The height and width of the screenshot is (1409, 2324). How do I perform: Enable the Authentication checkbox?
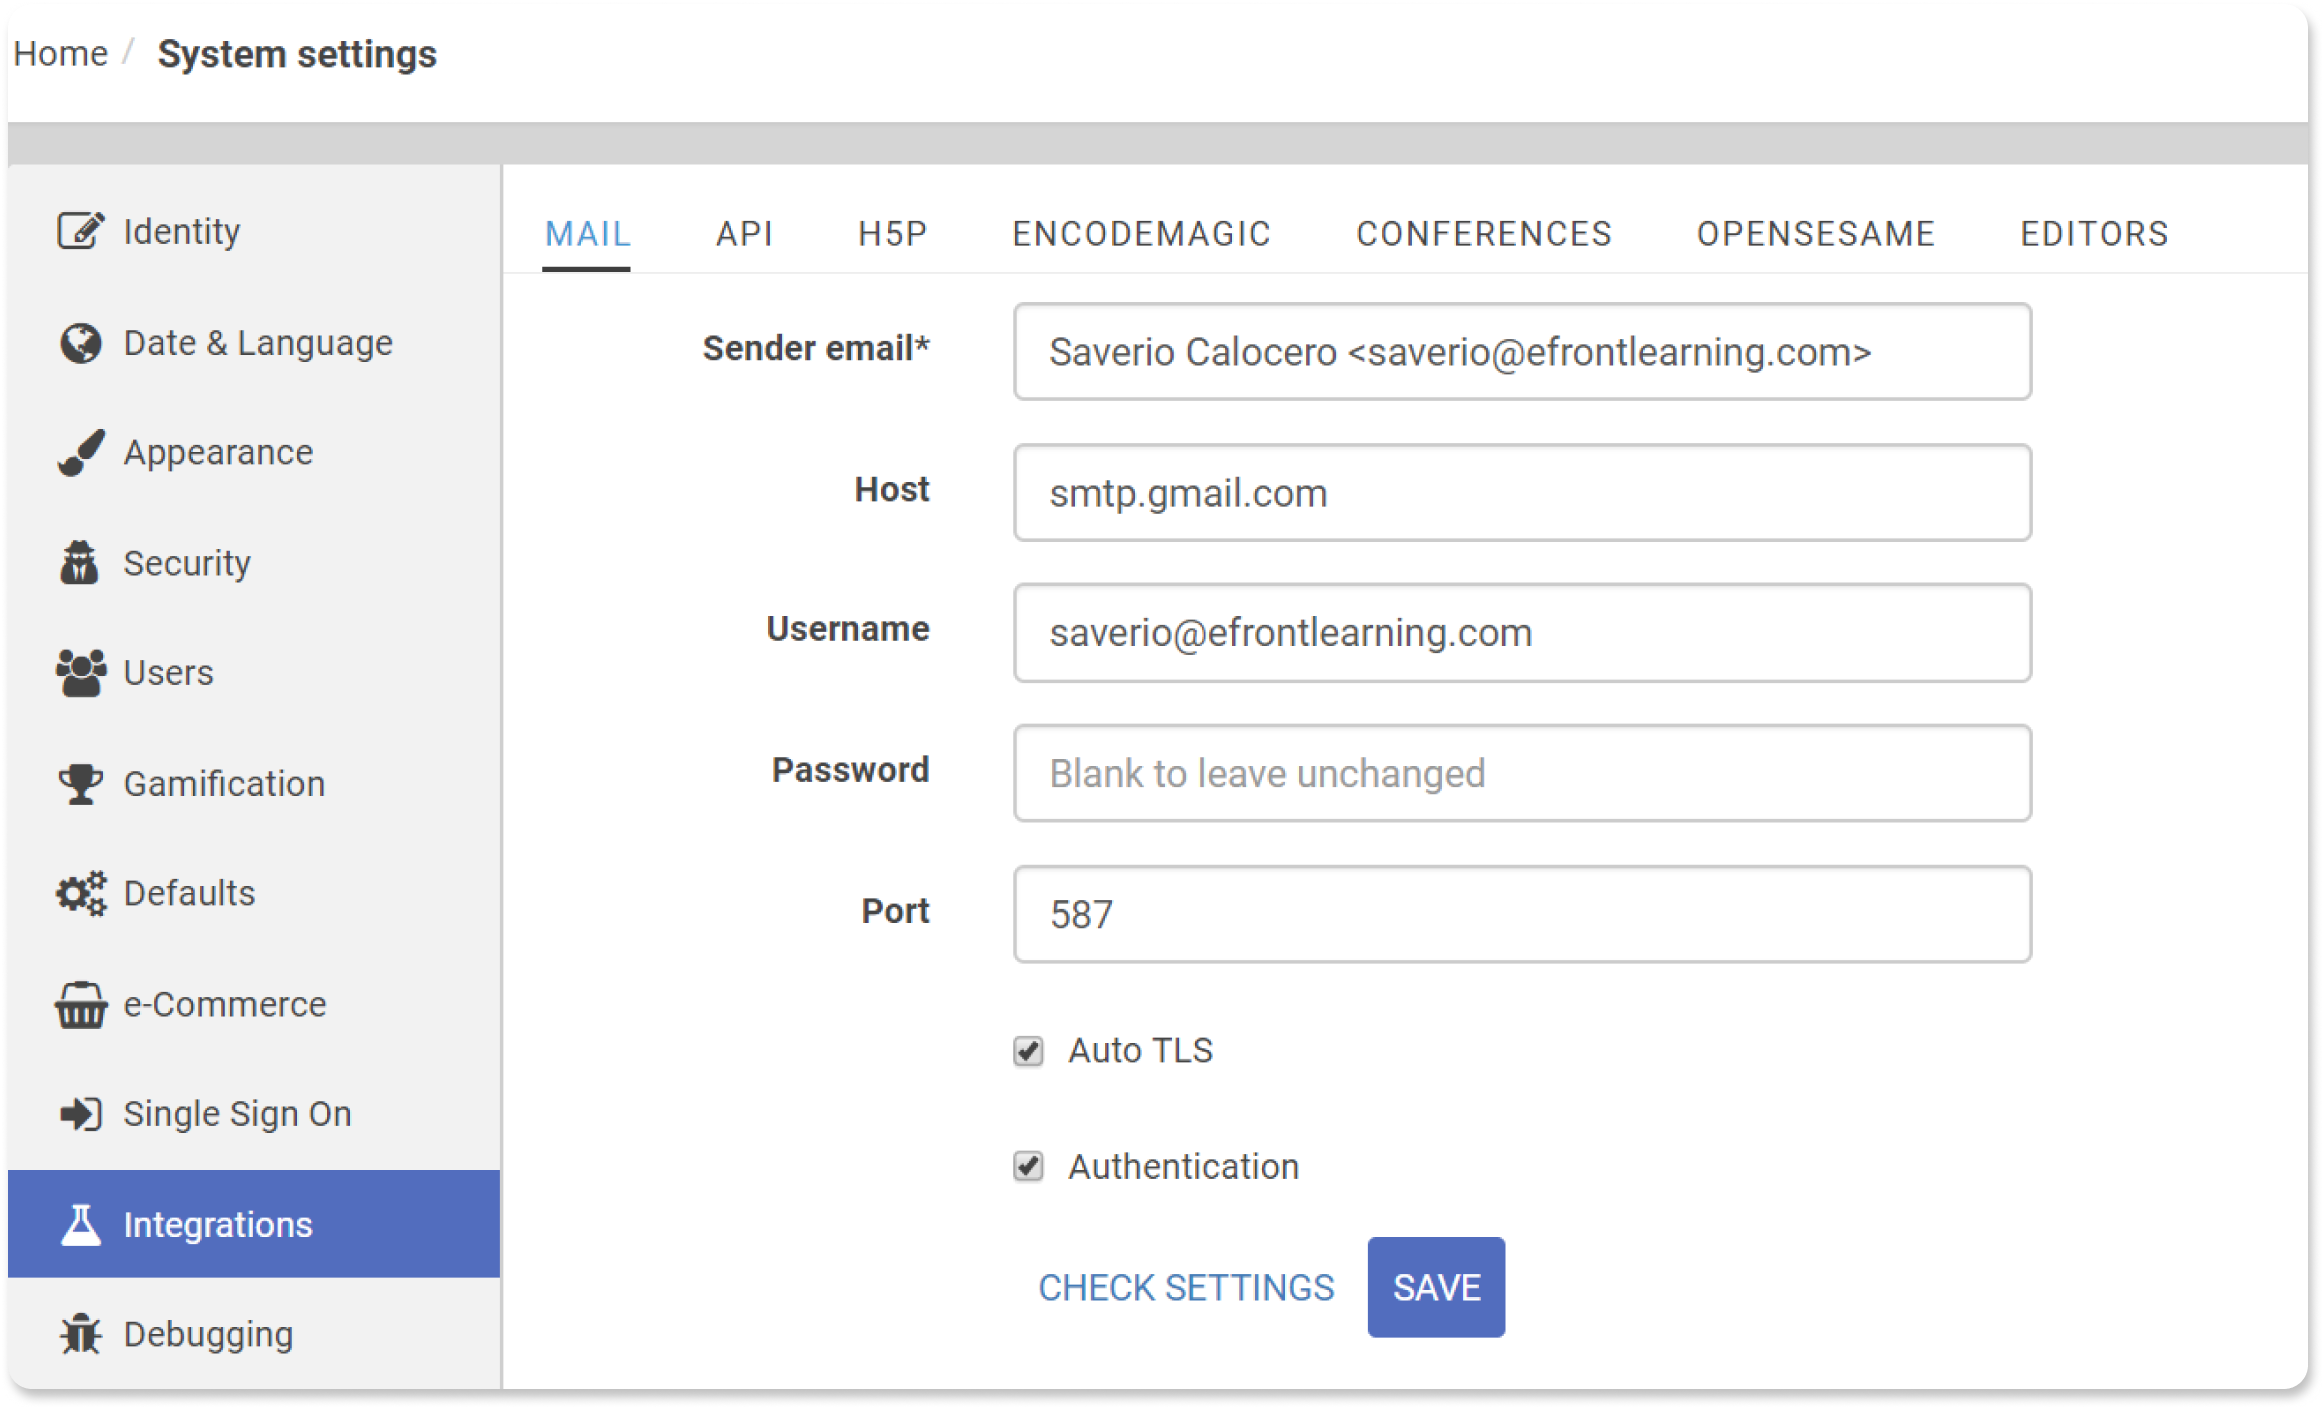pyautogui.click(x=1028, y=1167)
